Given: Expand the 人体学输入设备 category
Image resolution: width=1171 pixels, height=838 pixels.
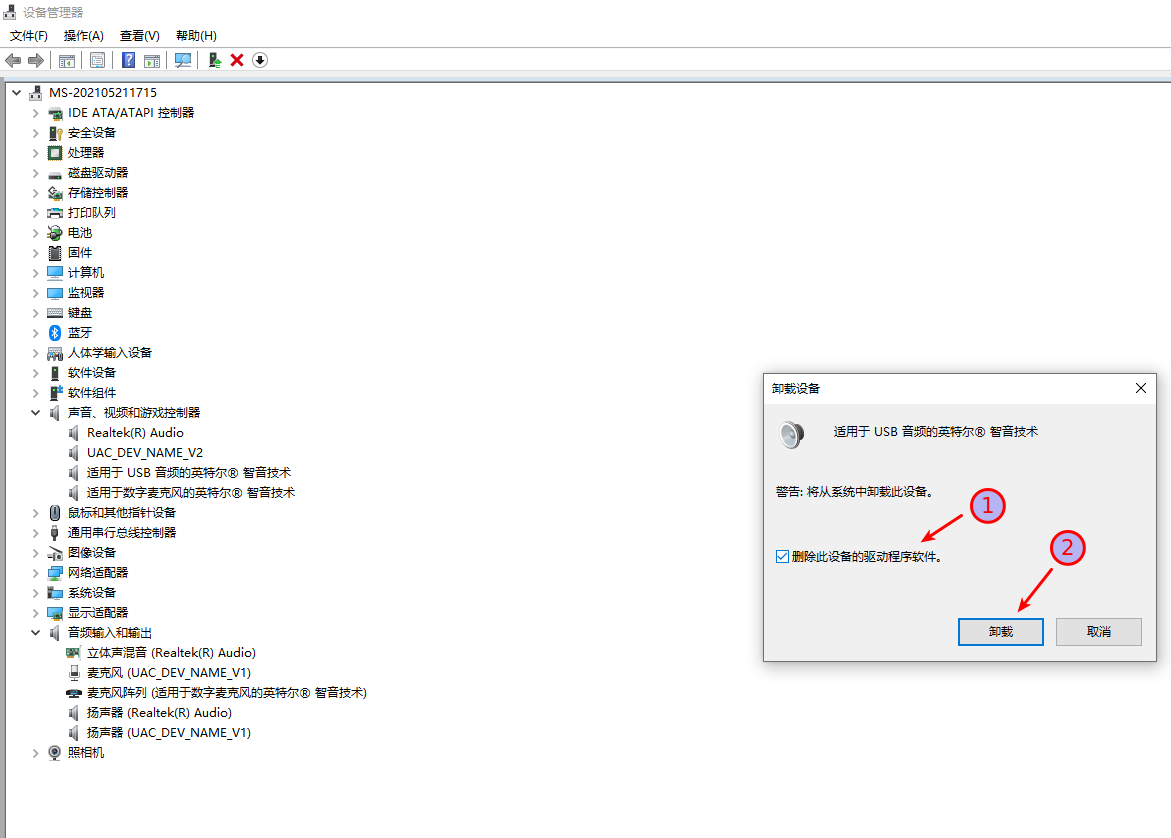Looking at the screenshot, I should (35, 353).
